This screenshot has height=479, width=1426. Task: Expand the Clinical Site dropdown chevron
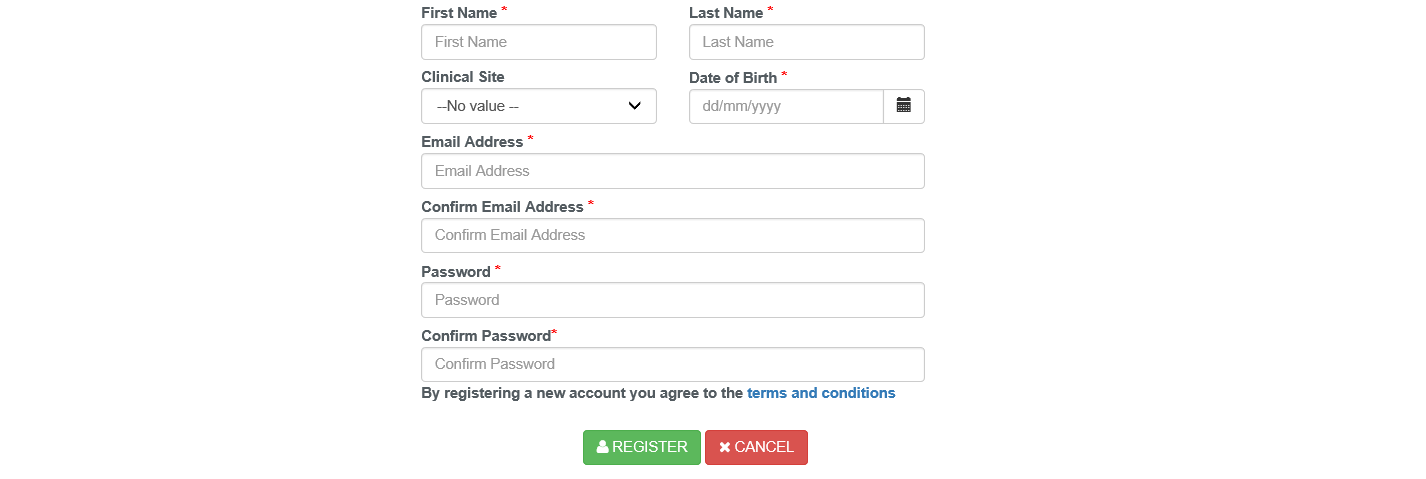pos(634,106)
